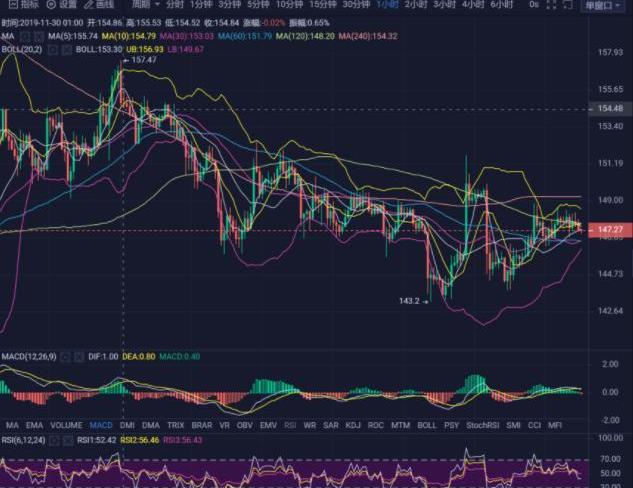The height and width of the screenshot is (488, 633).
Task: Click the 147.27 current price marker
Action: pos(609,229)
